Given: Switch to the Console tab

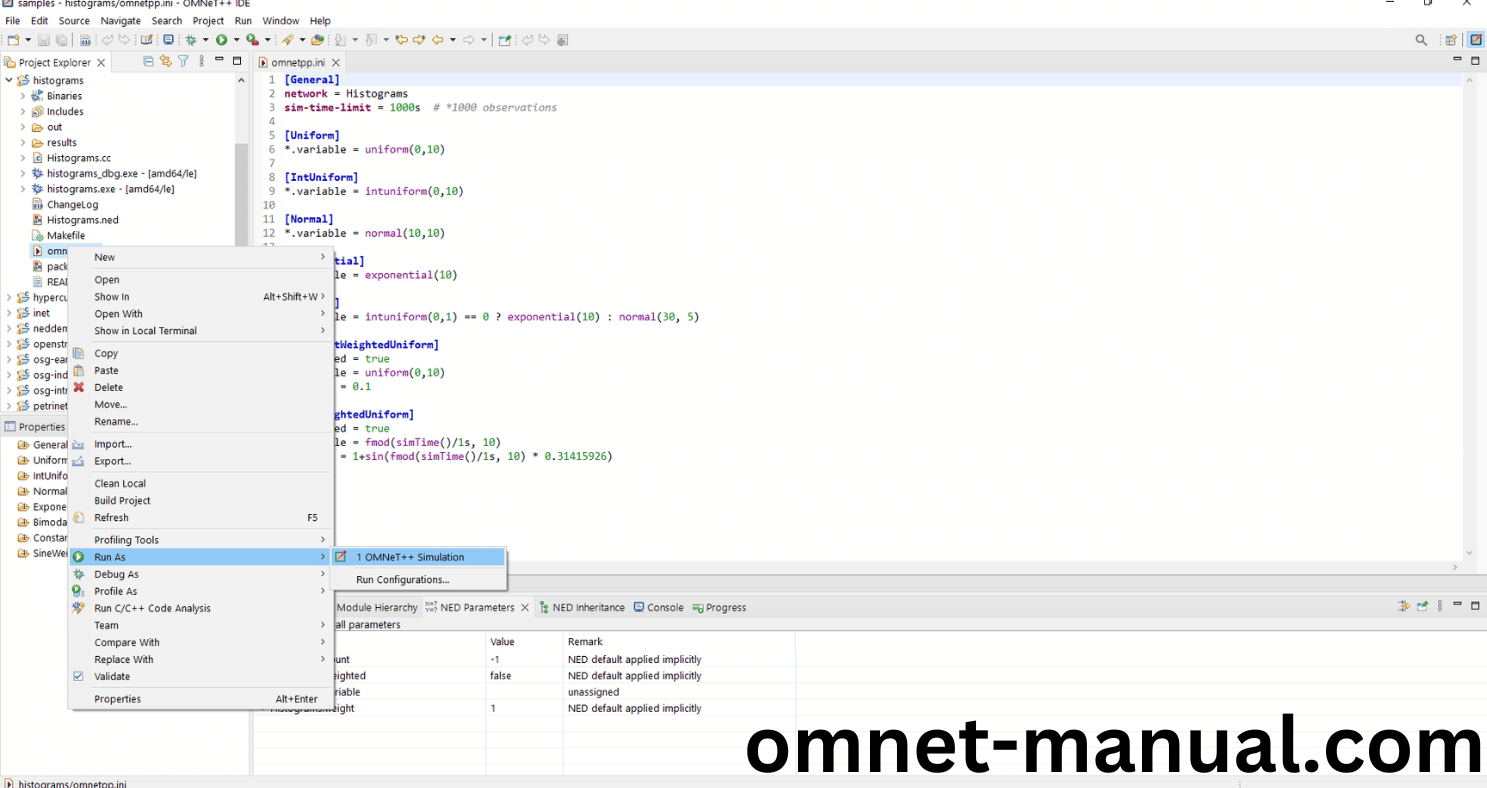Looking at the screenshot, I should [x=664, y=607].
